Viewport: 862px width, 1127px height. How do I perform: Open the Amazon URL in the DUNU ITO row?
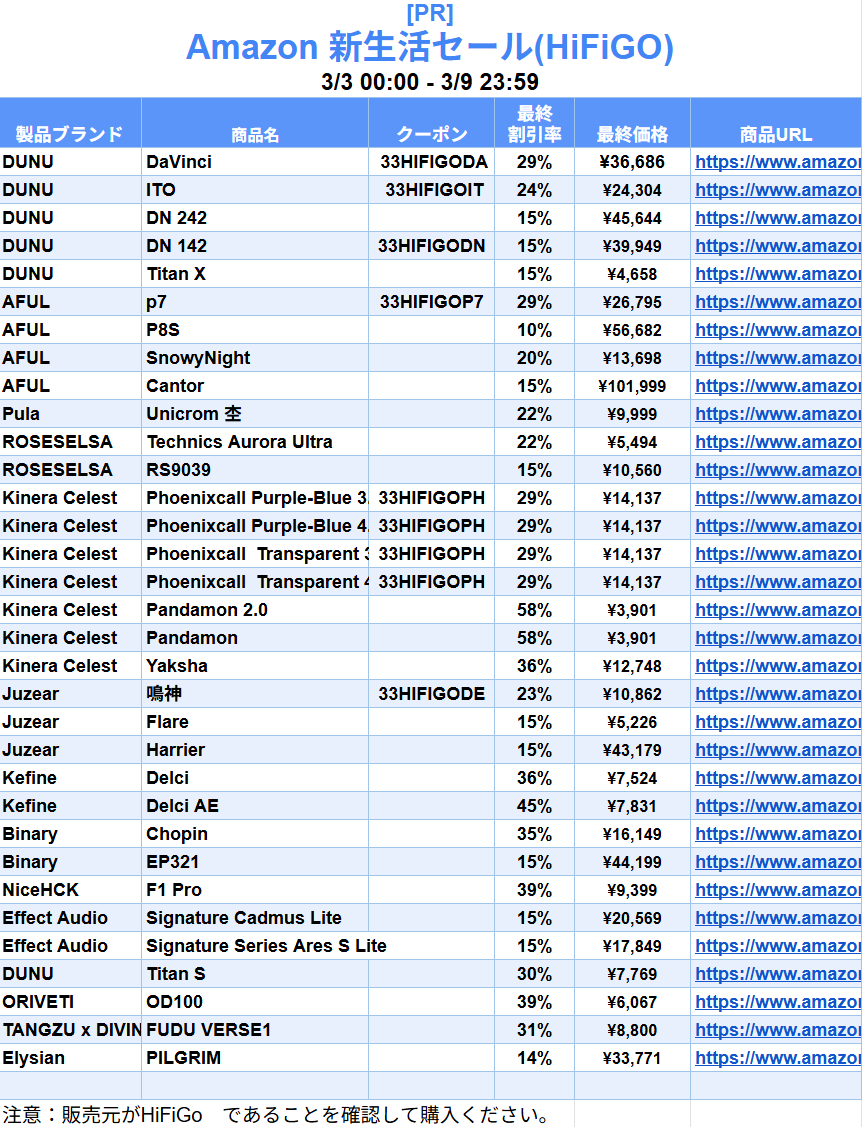point(777,190)
